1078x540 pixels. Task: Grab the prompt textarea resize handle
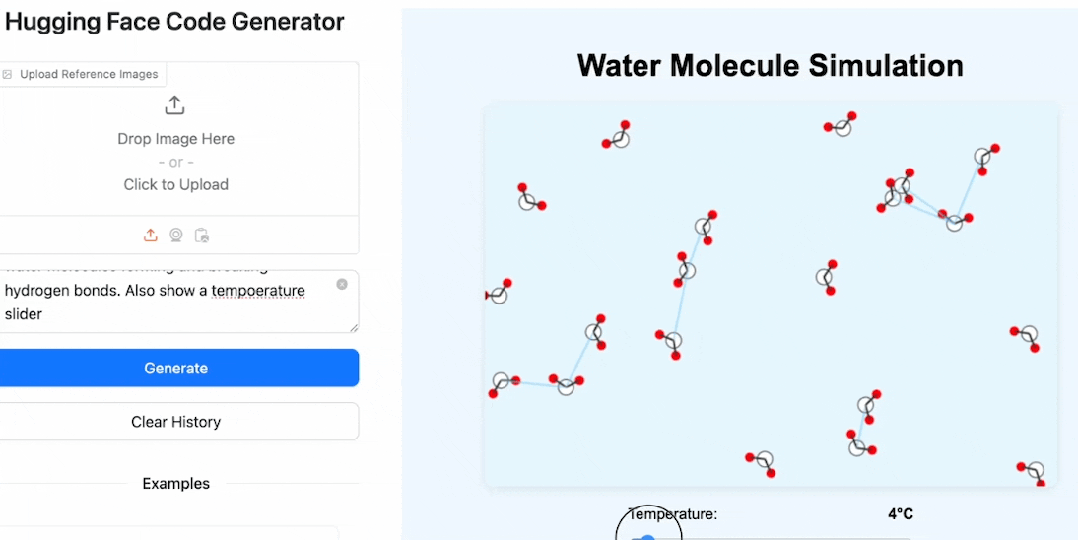click(353, 326)
